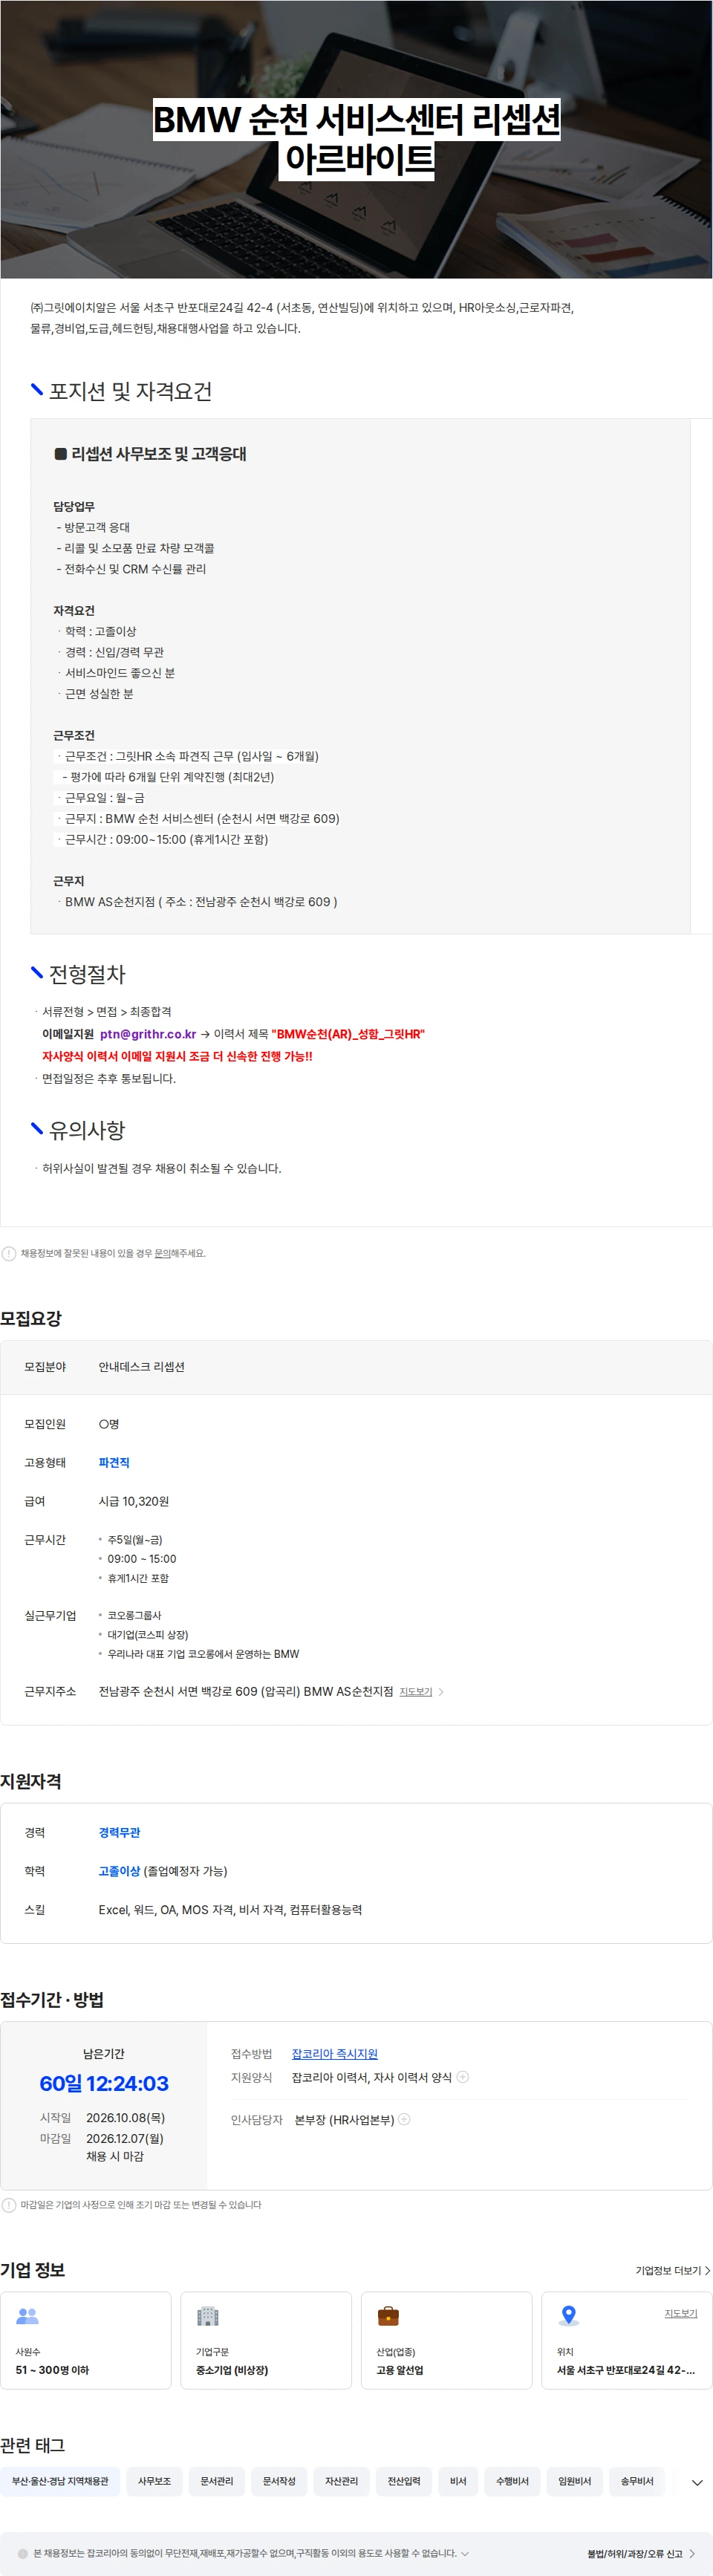This screenshot has height=2576, width=713.
Task: Click the info icon beside 채용정보에 잘못된 내용
Action: 9,1253
